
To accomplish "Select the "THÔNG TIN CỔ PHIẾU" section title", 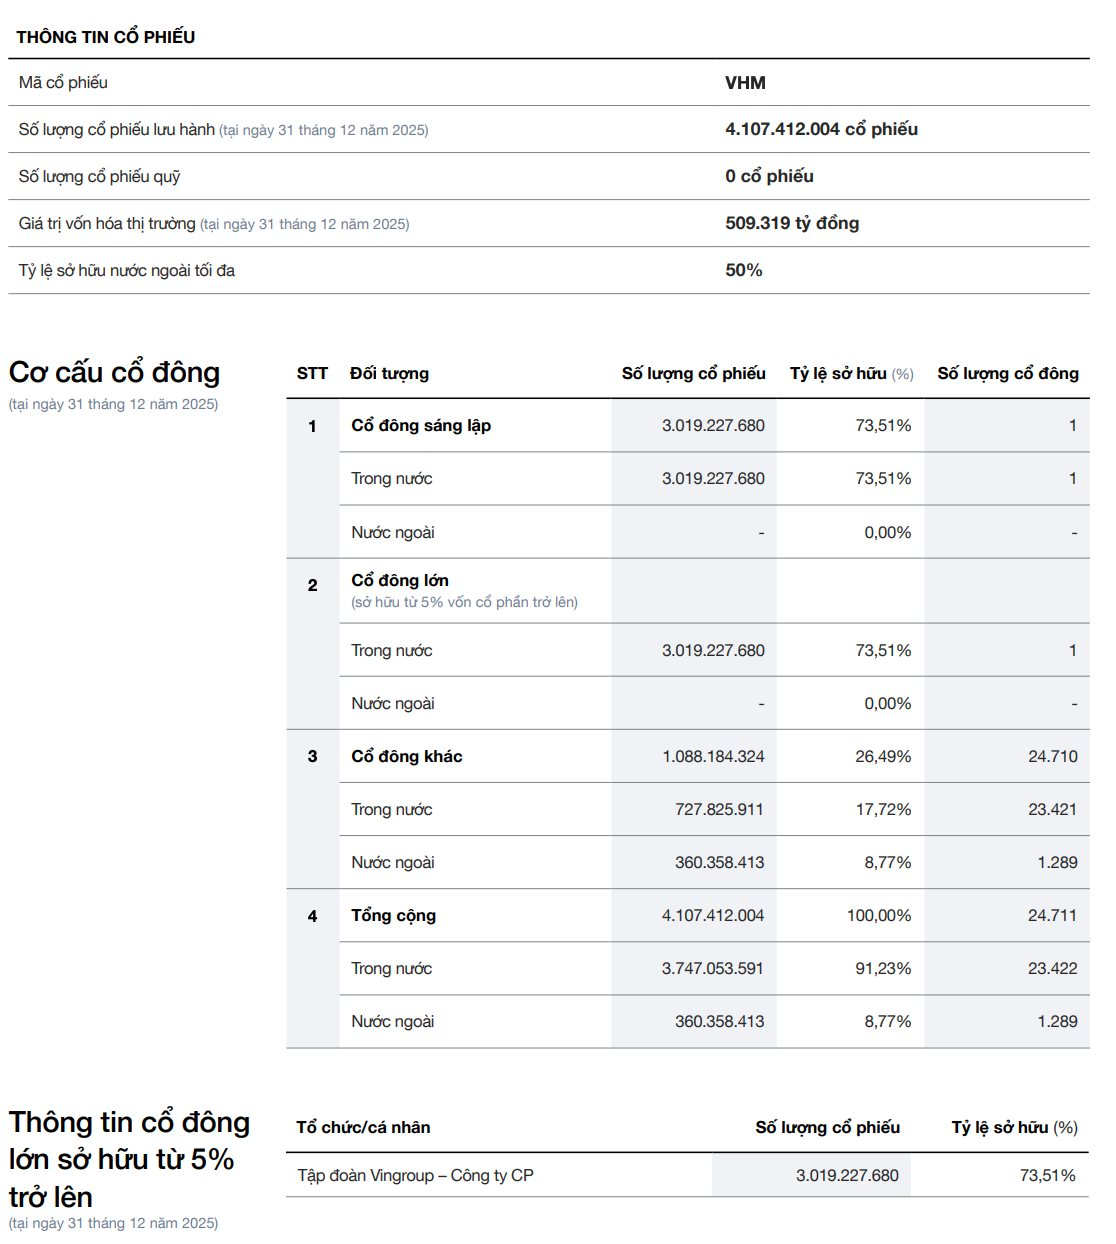I will [x=106, y=37].
